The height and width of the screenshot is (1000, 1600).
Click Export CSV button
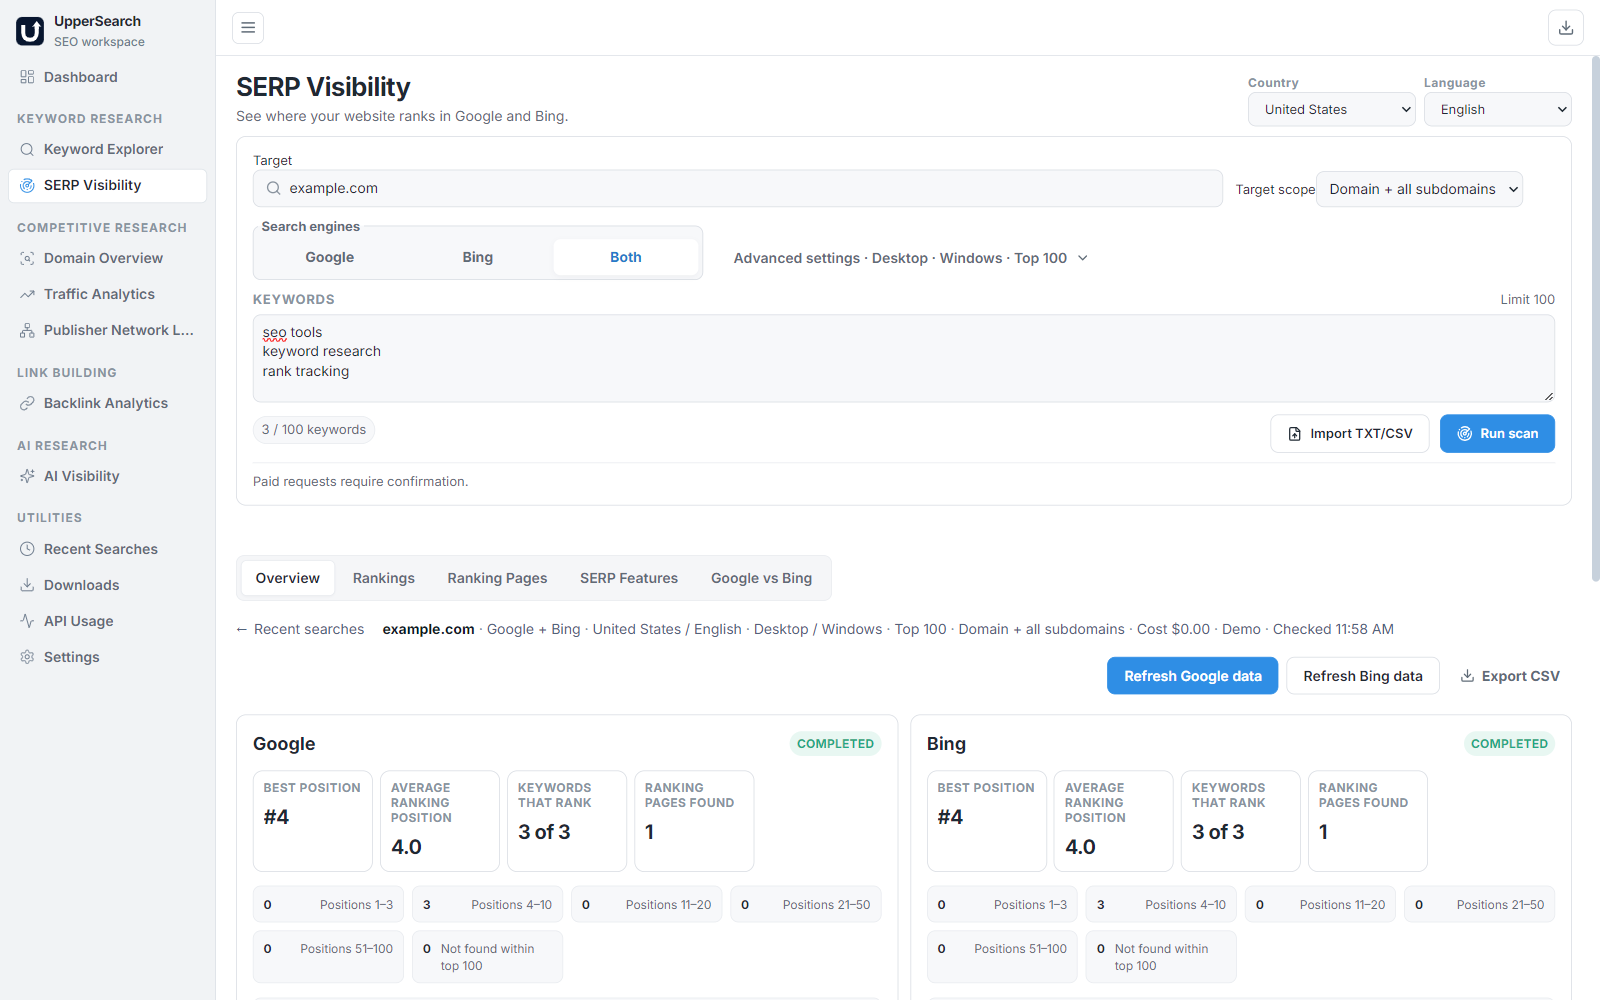1510,676
